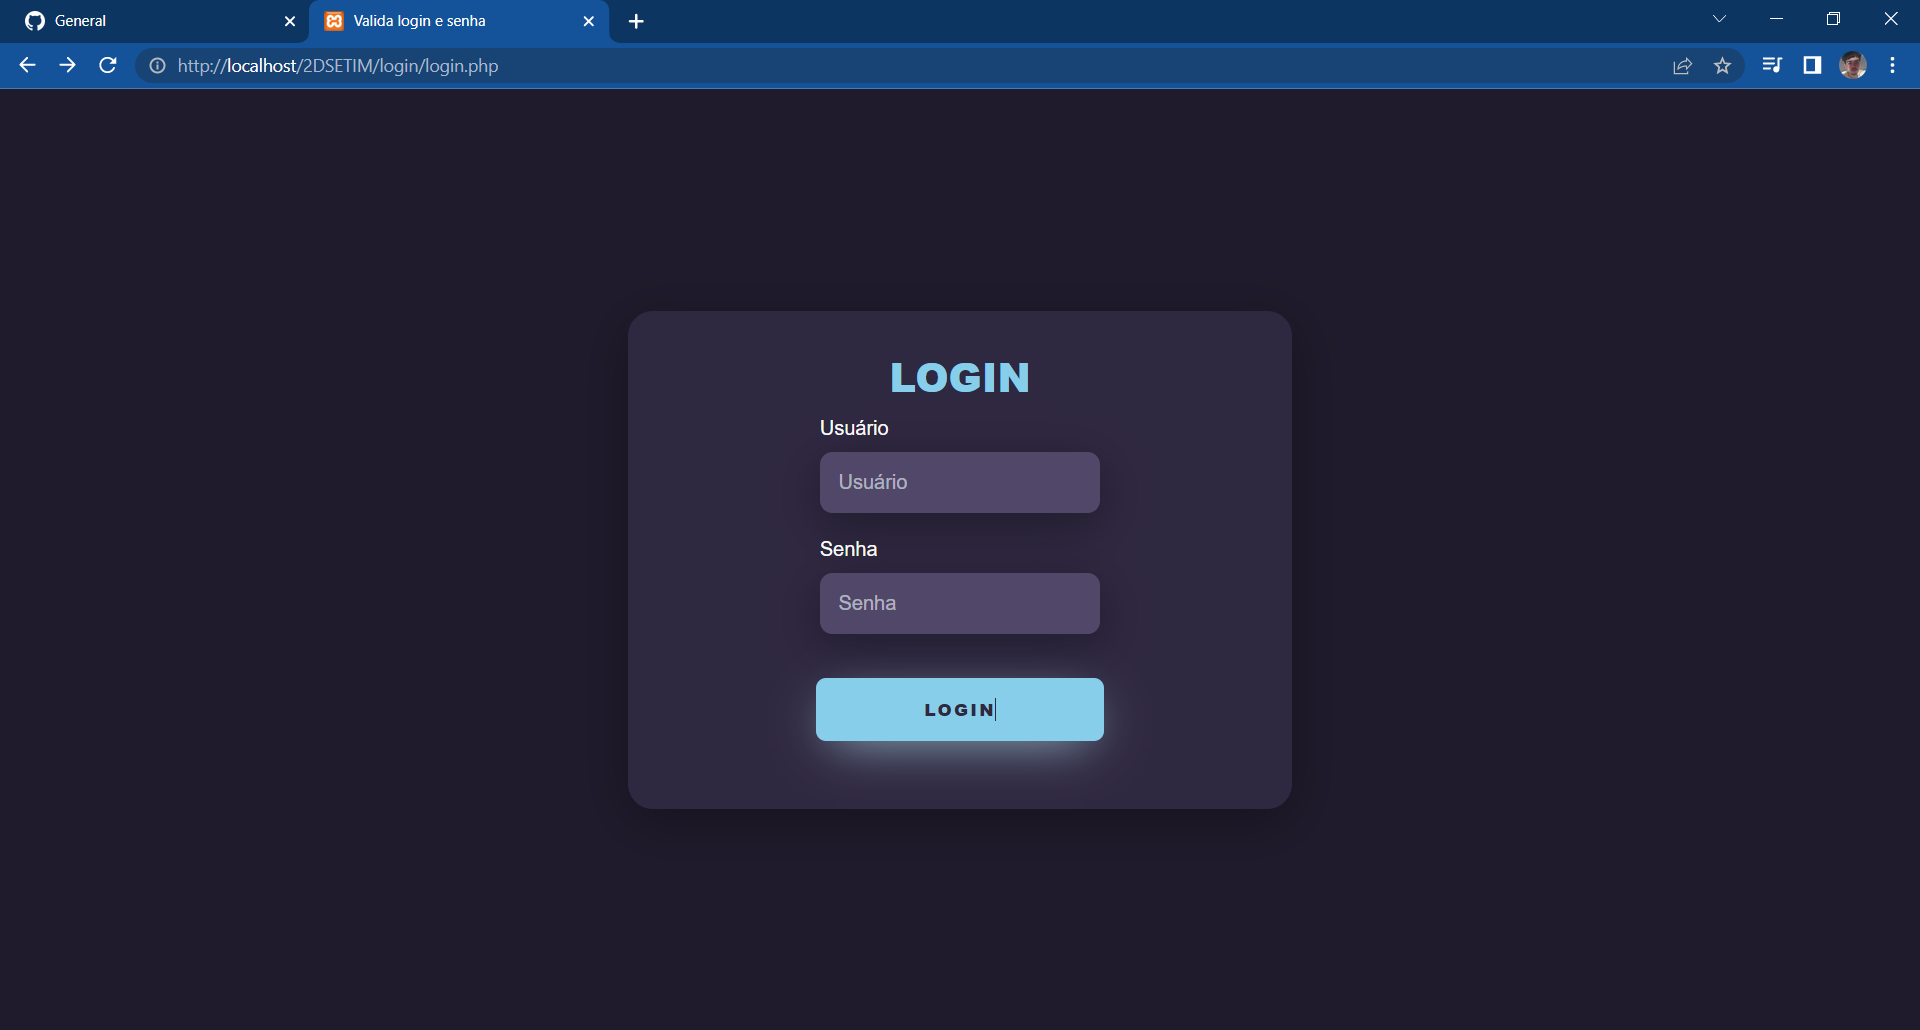Click the LOGIN heading on the form
The width and height of the screenshot is (1920, 1030).
959,377
